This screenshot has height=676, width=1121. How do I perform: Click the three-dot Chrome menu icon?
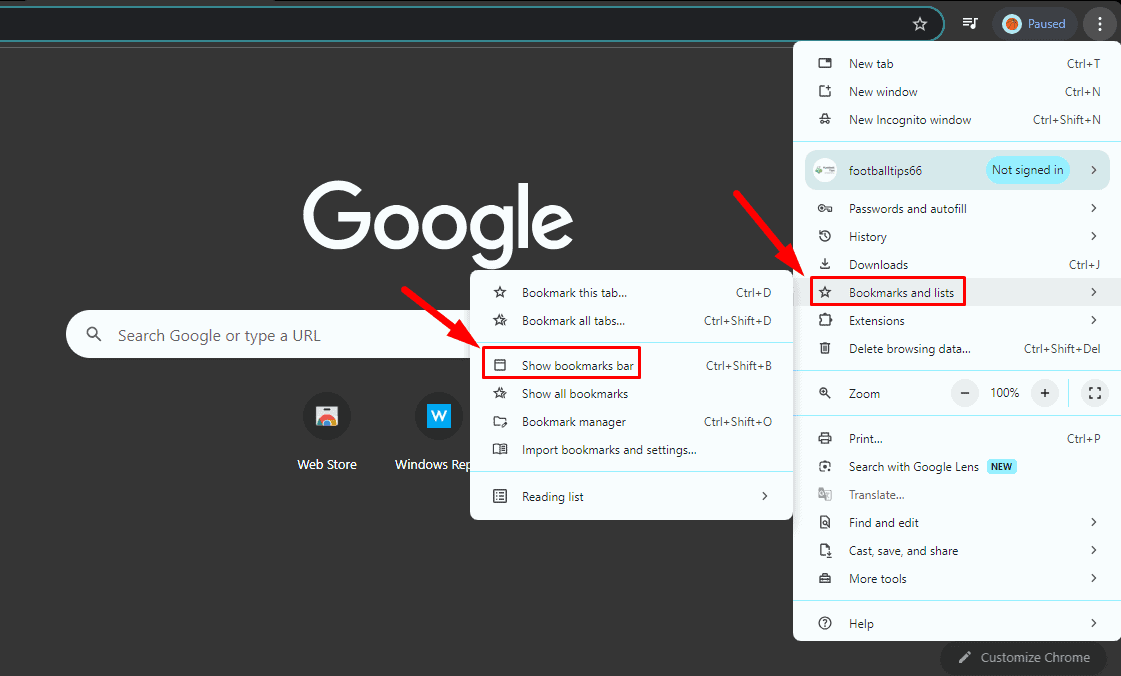(x=1100, y=24)
